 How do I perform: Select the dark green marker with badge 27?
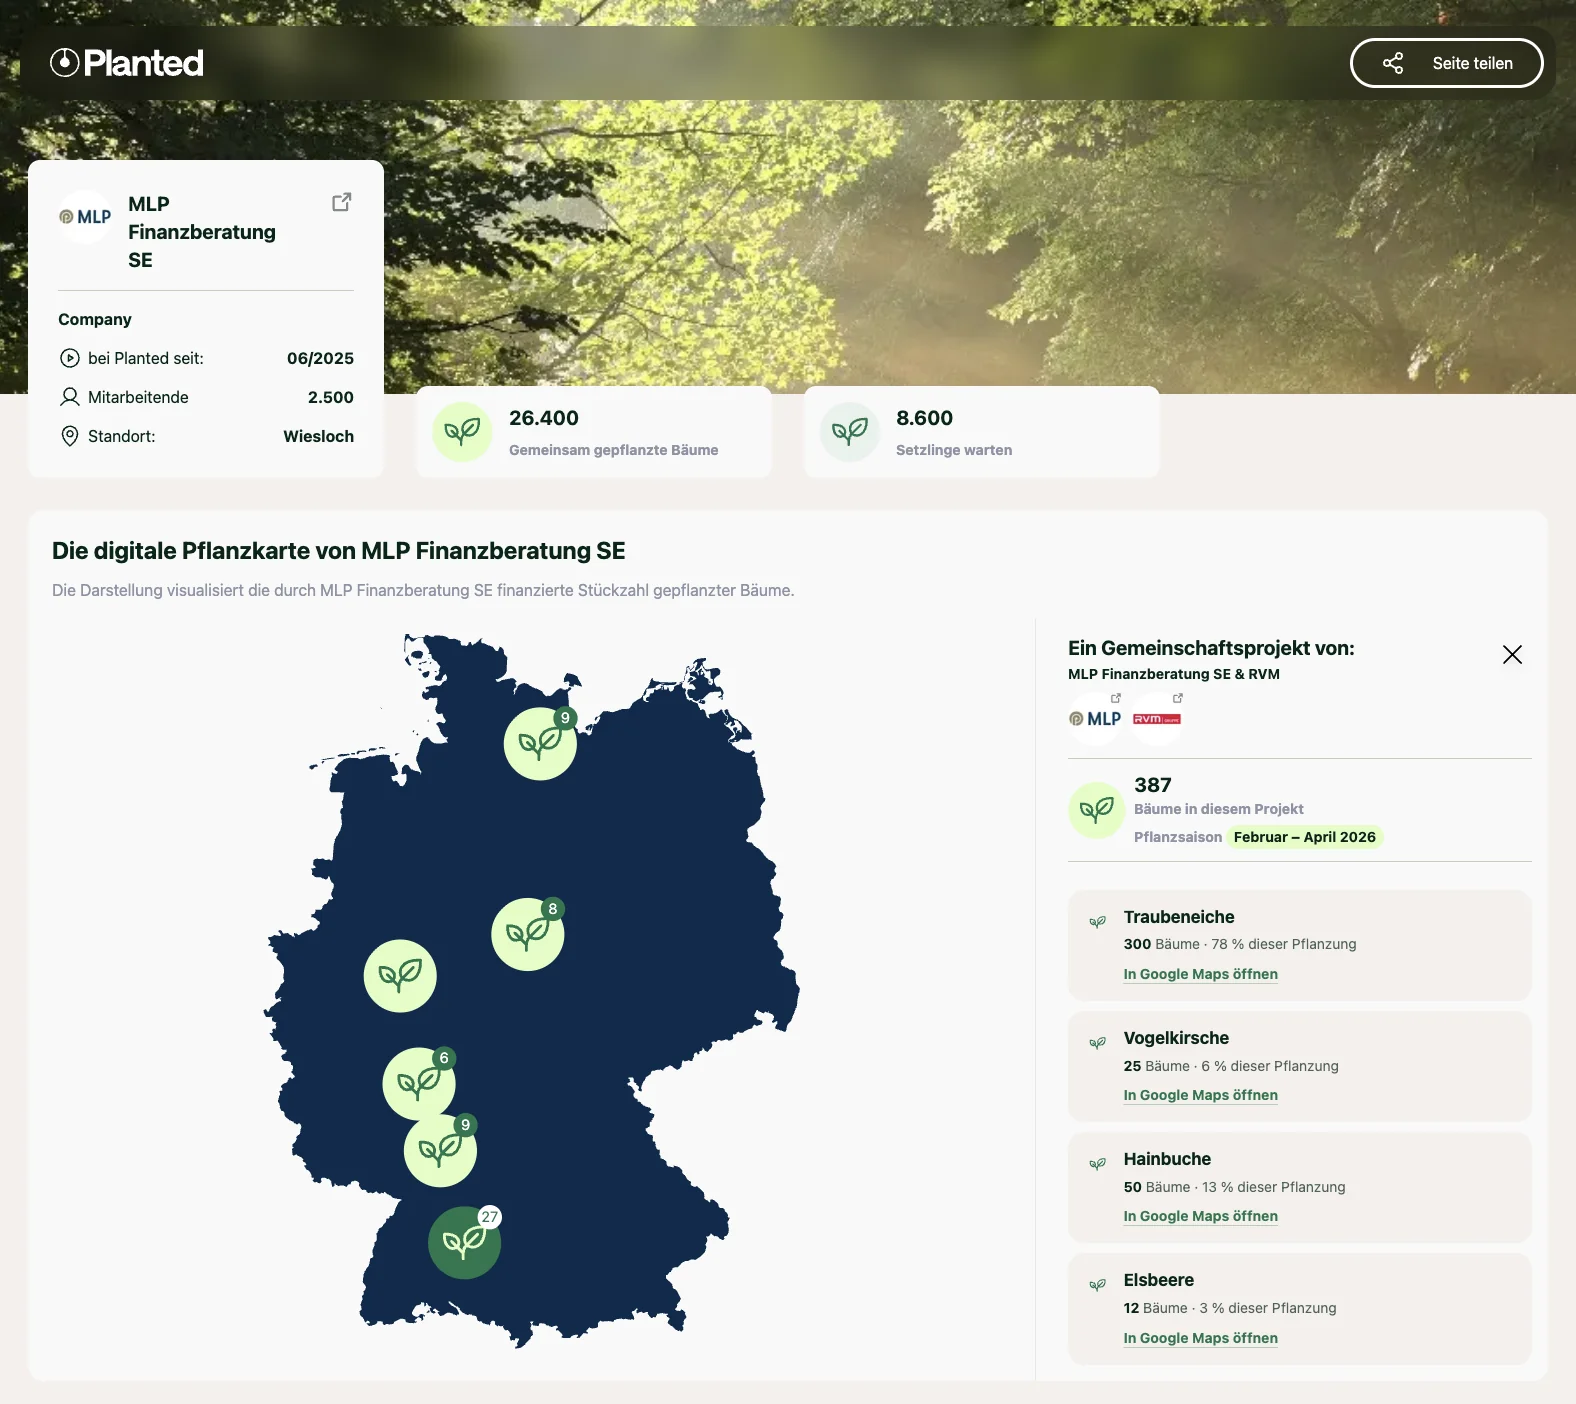coord(464,1242)
